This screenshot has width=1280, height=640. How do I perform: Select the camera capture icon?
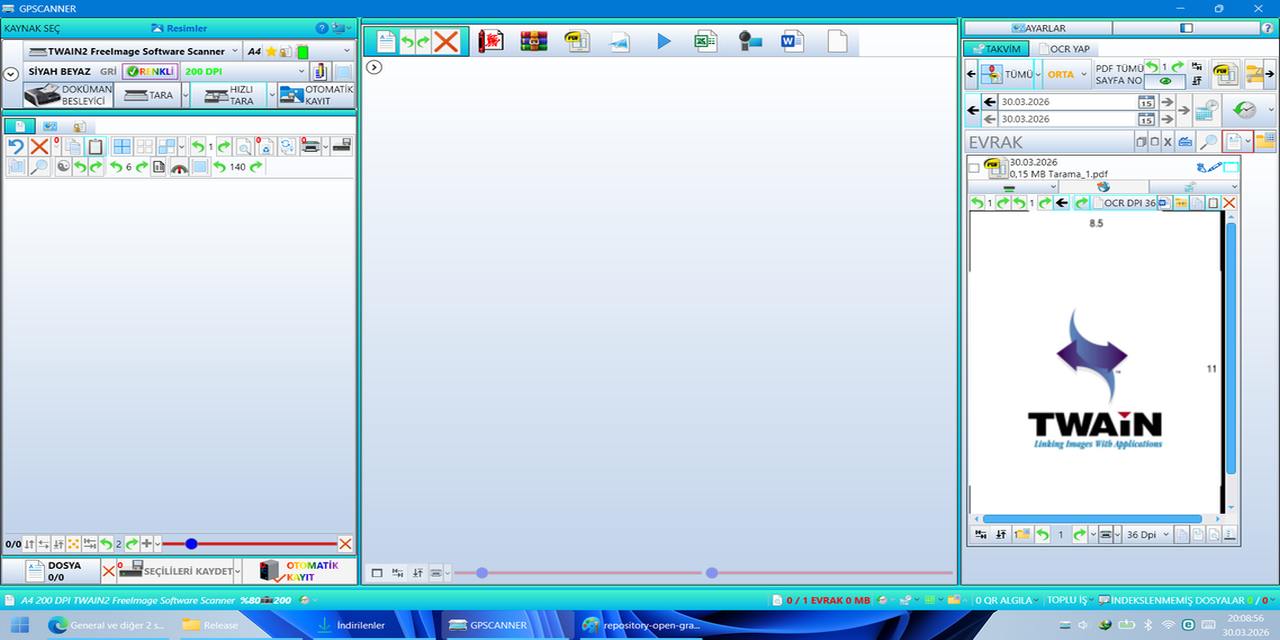click(x=749, y=41)
